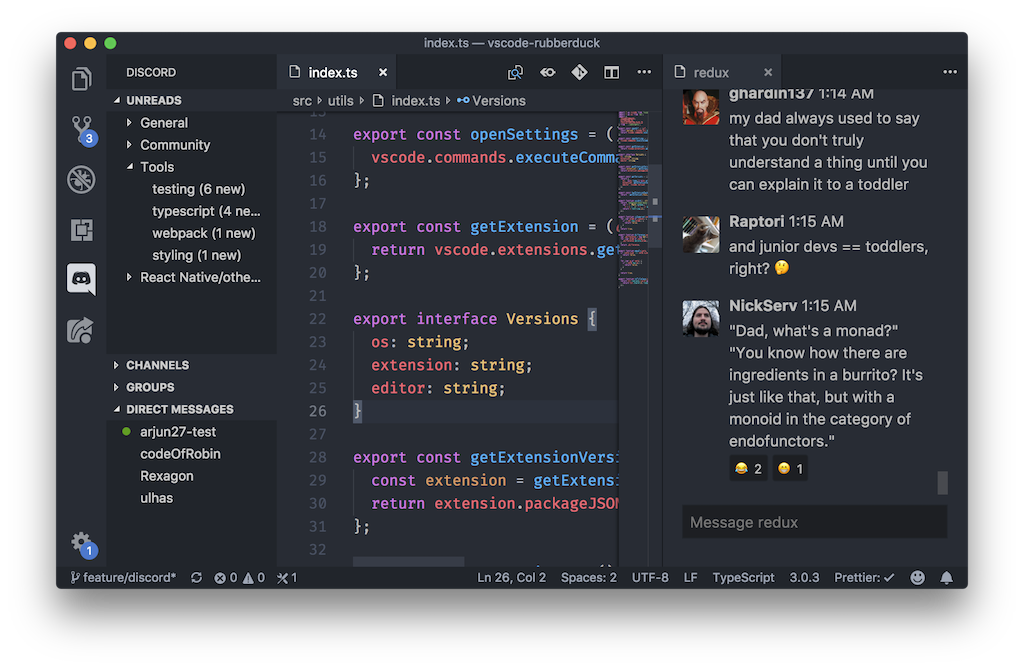This screenshot has width=1024, height=669.
Task: Open the Explorer files icon in activity bar
Action: [81, 79]
